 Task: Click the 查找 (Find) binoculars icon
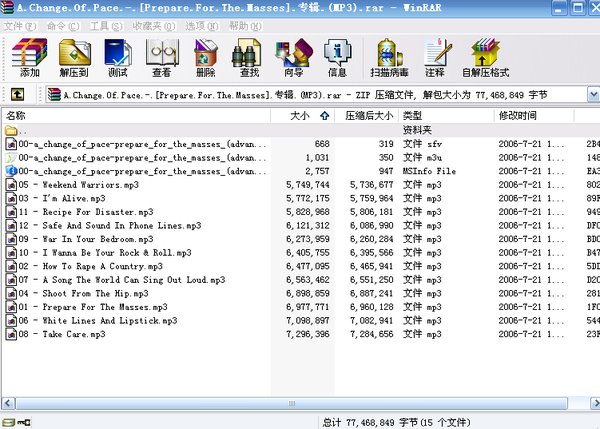246,52
